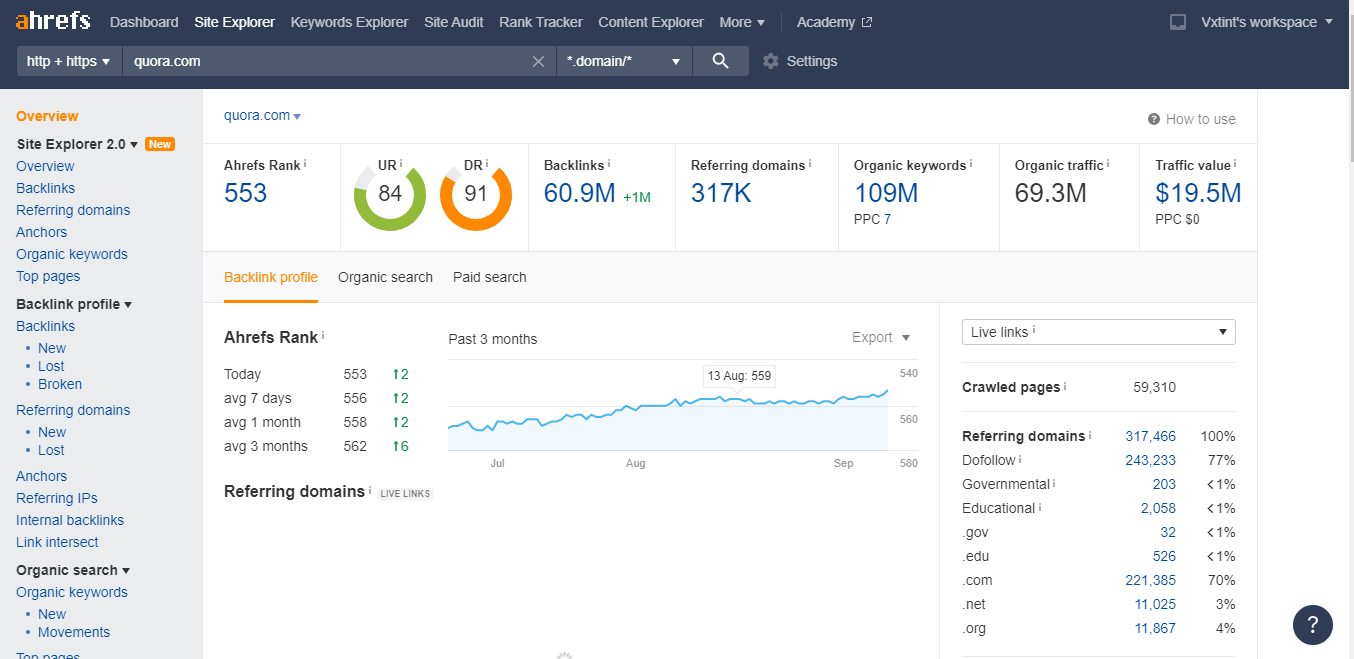The image size is (1354, 659).
Task: Open Link intersect in sidebar
Action: pos(57,542)
